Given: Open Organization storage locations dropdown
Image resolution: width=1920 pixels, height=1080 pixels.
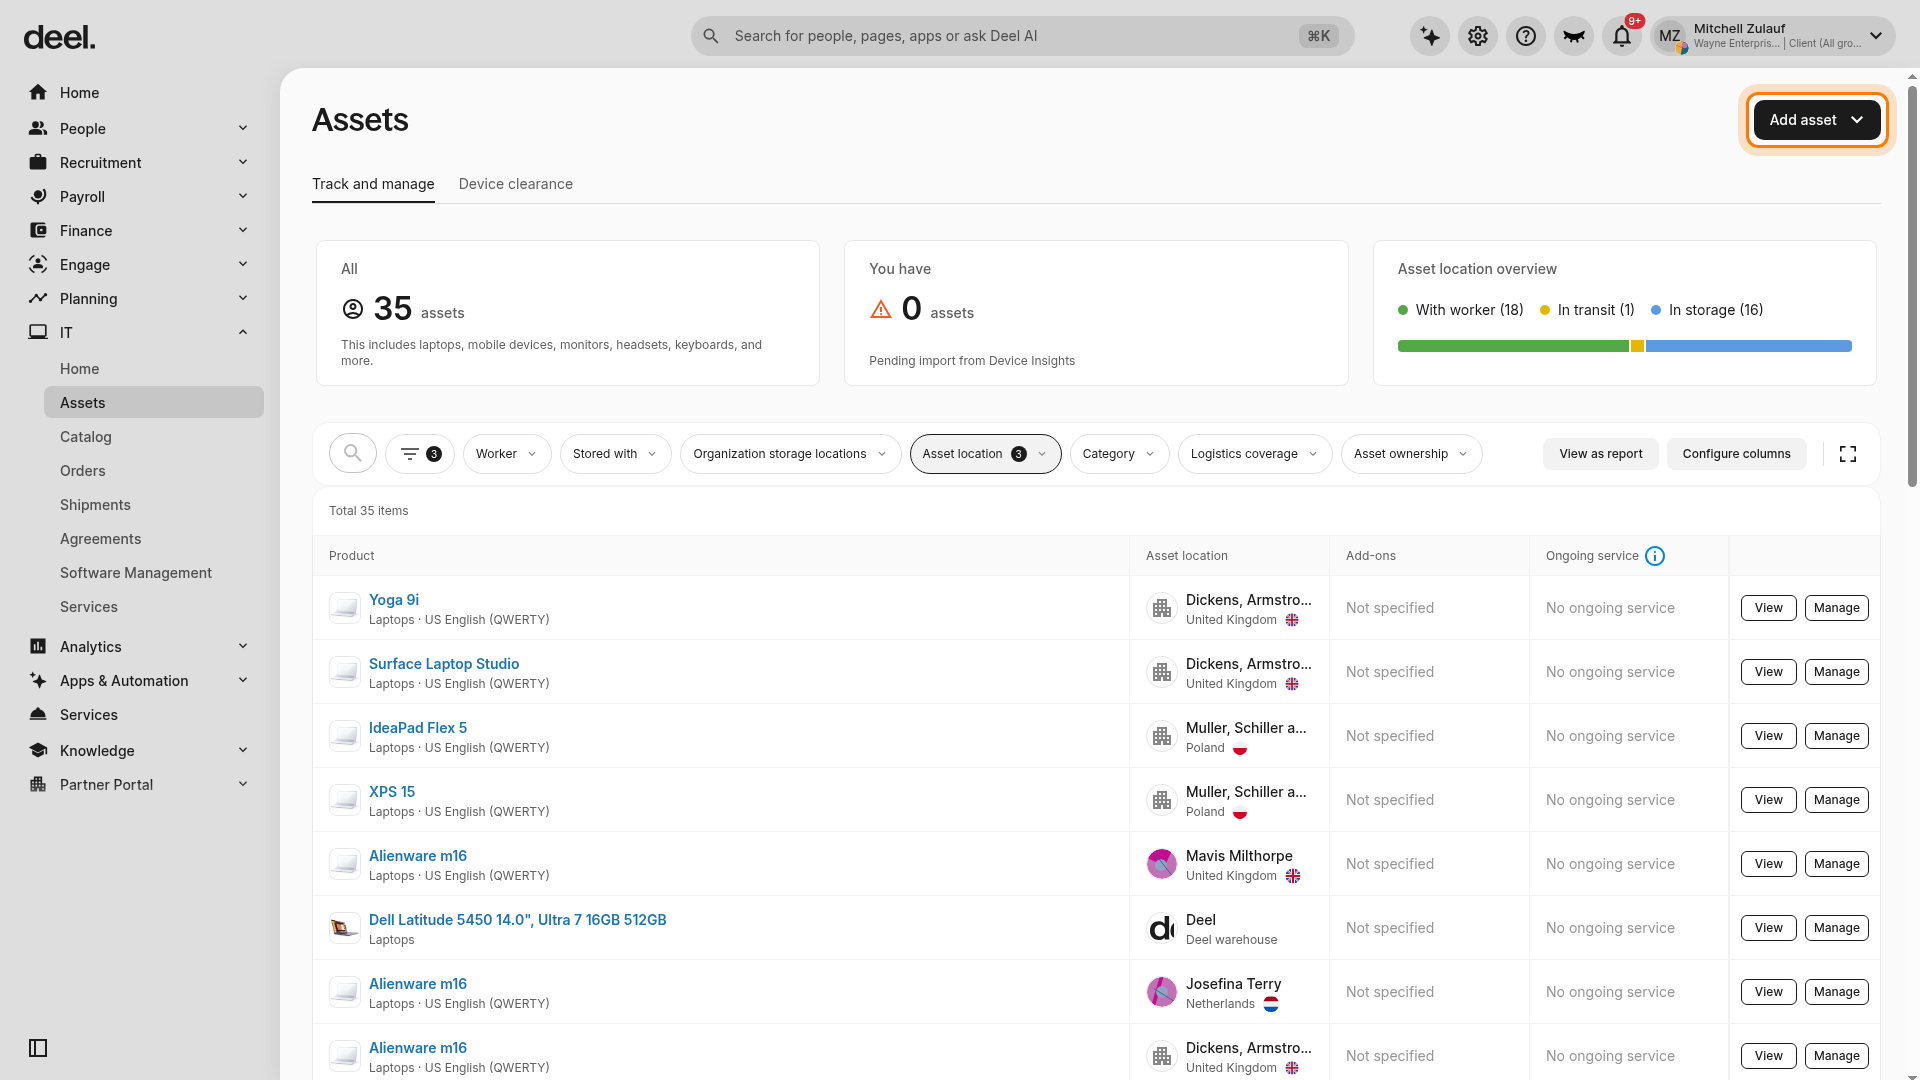Looking at the screenshot, I should coord(790,454).
